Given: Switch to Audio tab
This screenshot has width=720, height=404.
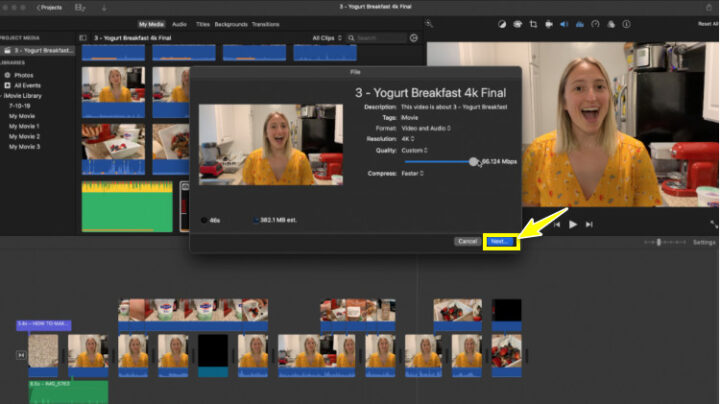Looking at the screenshot, I should [179, 24].
